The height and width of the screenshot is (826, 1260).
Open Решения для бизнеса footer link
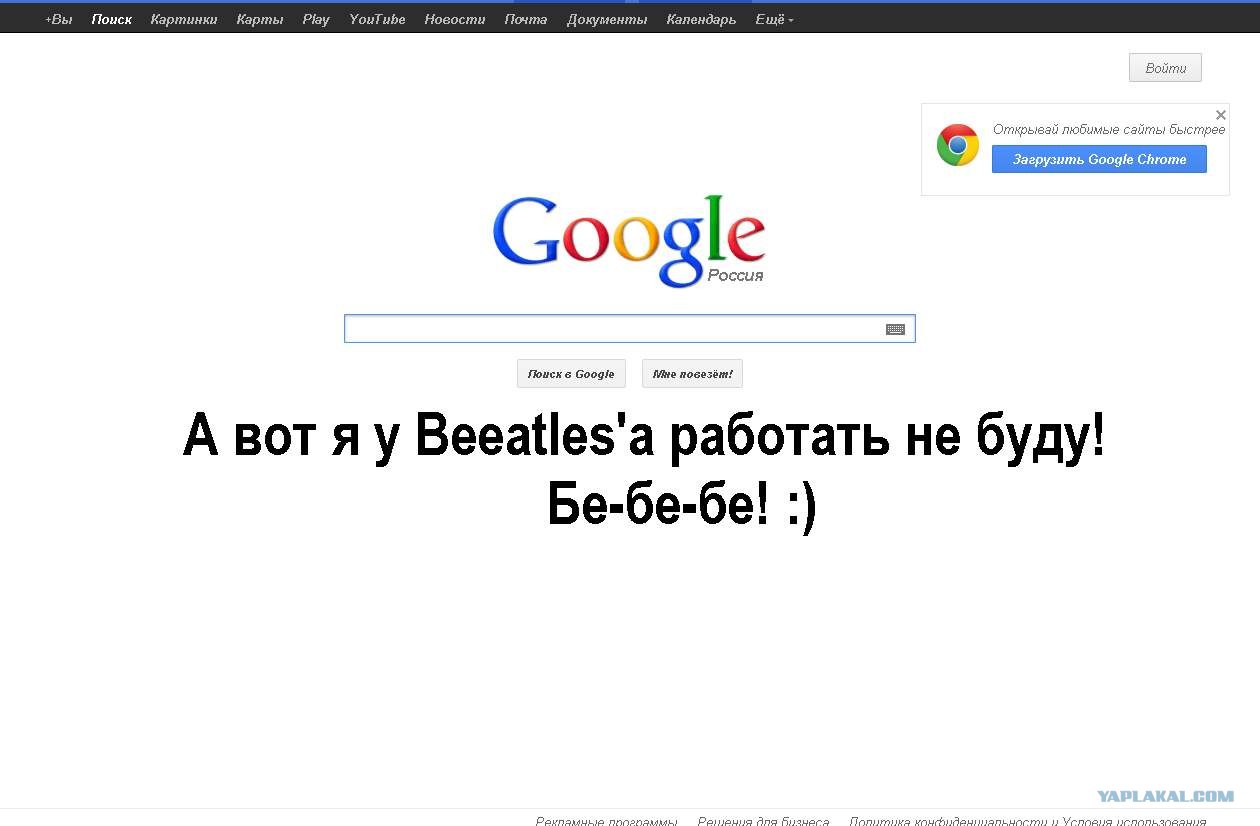[763, 821]
